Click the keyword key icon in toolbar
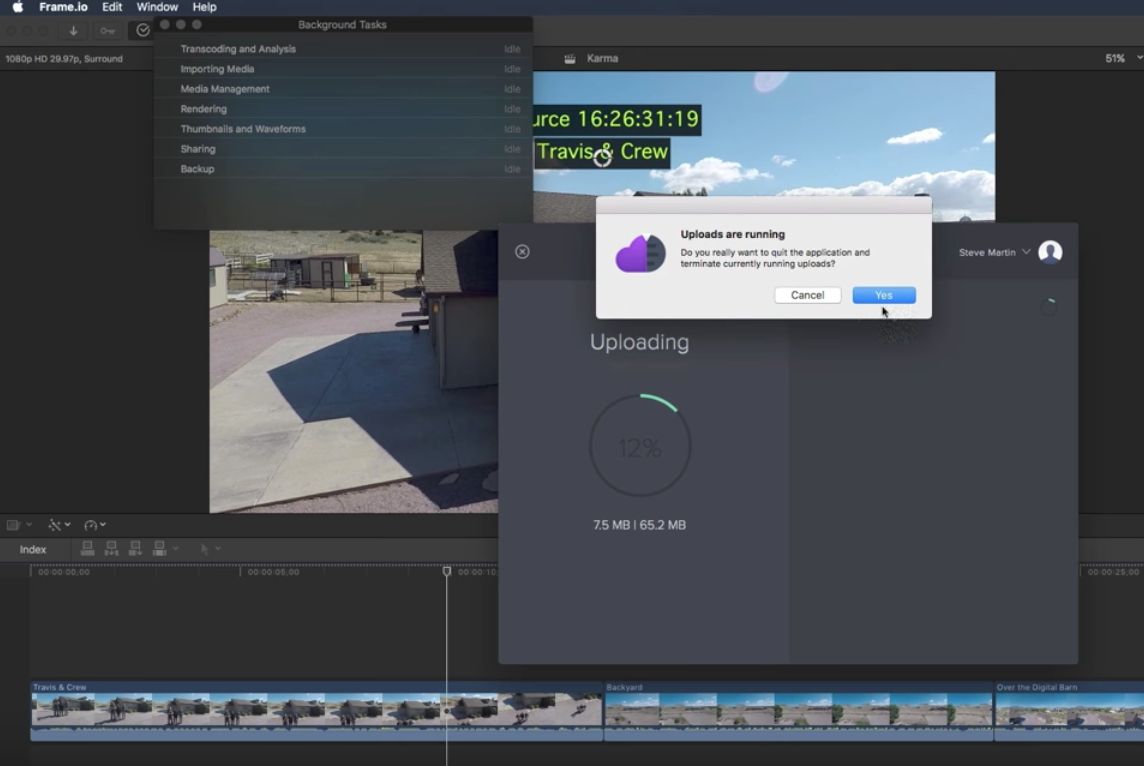The width and height of the screenshot is (1144, 766). (108, 31)
